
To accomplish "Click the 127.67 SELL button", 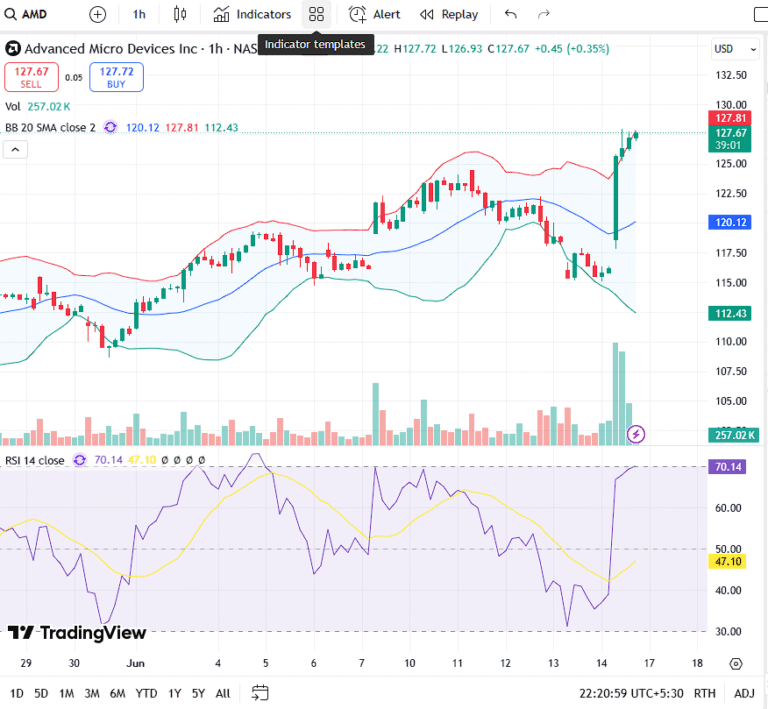I will tap(31, 77).
